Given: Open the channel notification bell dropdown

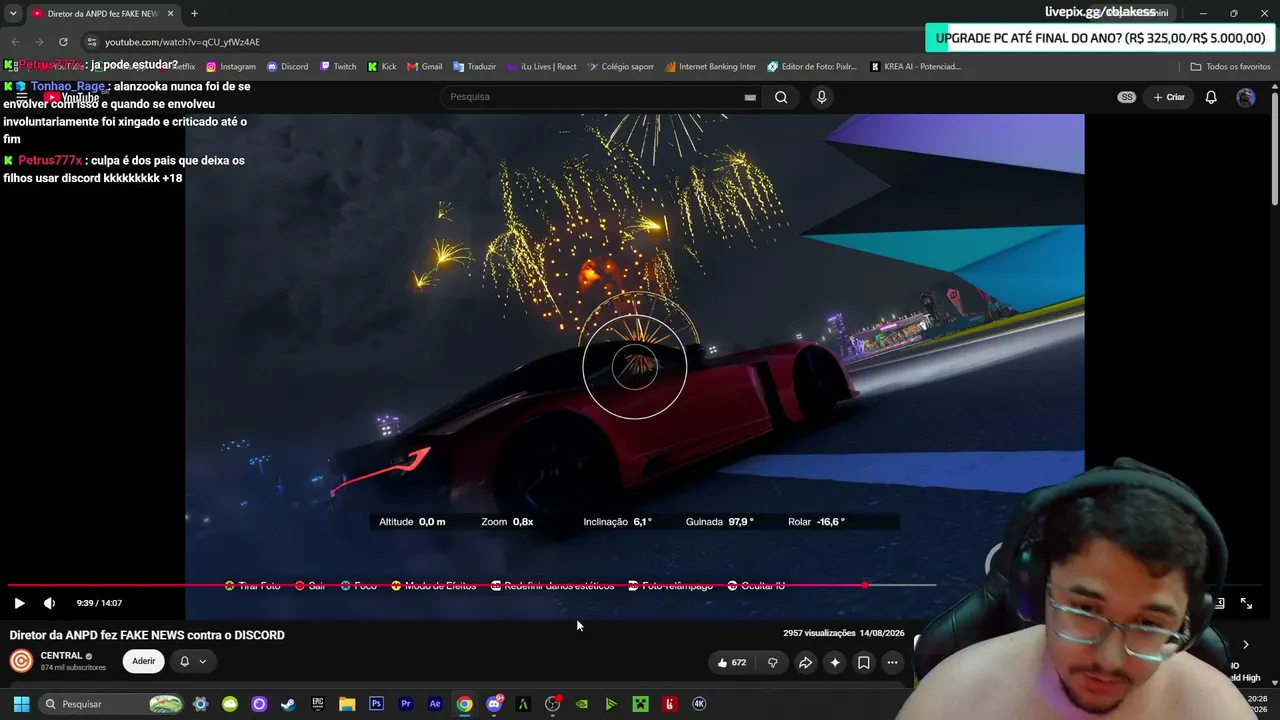Looking at the screenshot, I should click(x=193, y=661).
